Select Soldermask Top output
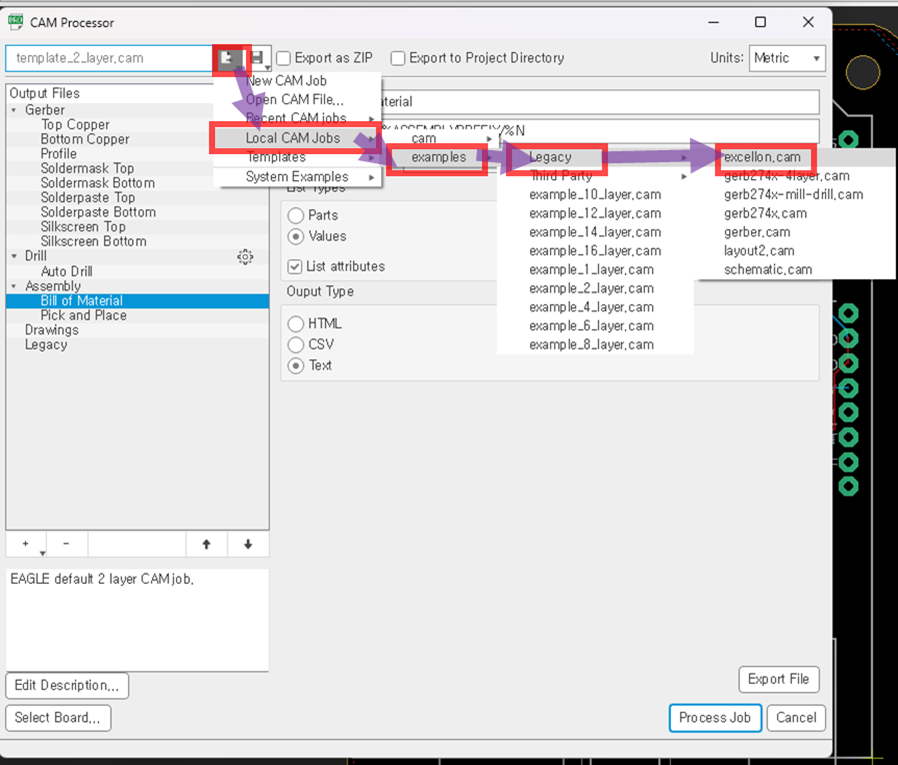898x765 pixels. [x=87, y=168]
